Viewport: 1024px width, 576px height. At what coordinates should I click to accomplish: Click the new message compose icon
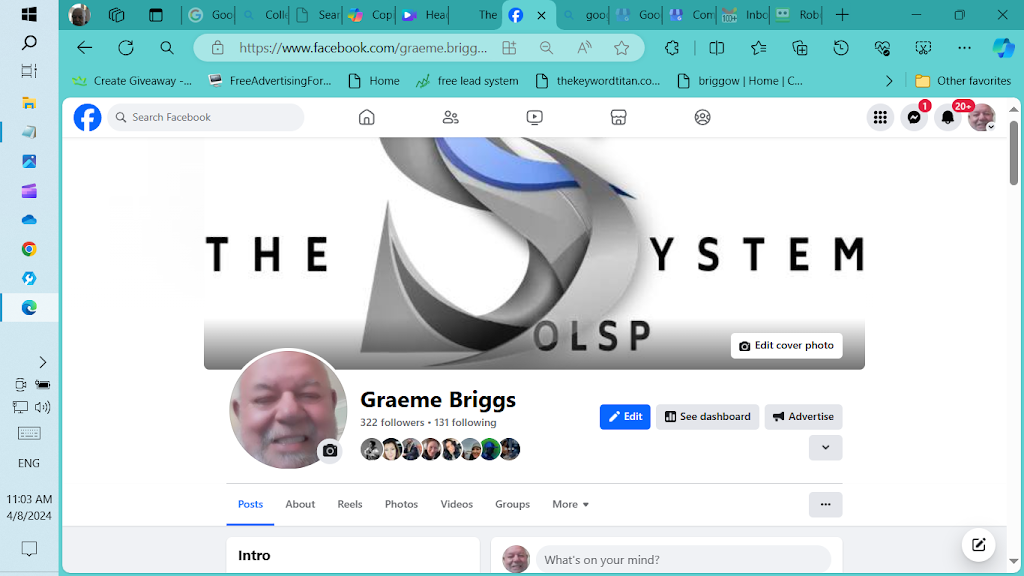coord(978,545)
